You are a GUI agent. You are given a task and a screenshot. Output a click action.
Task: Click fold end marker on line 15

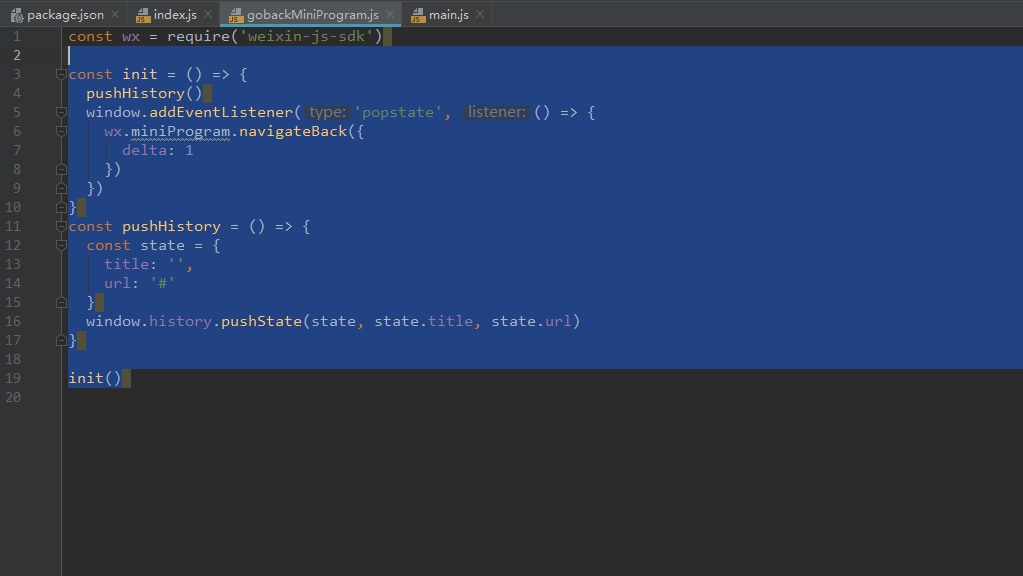click(61, 303)
